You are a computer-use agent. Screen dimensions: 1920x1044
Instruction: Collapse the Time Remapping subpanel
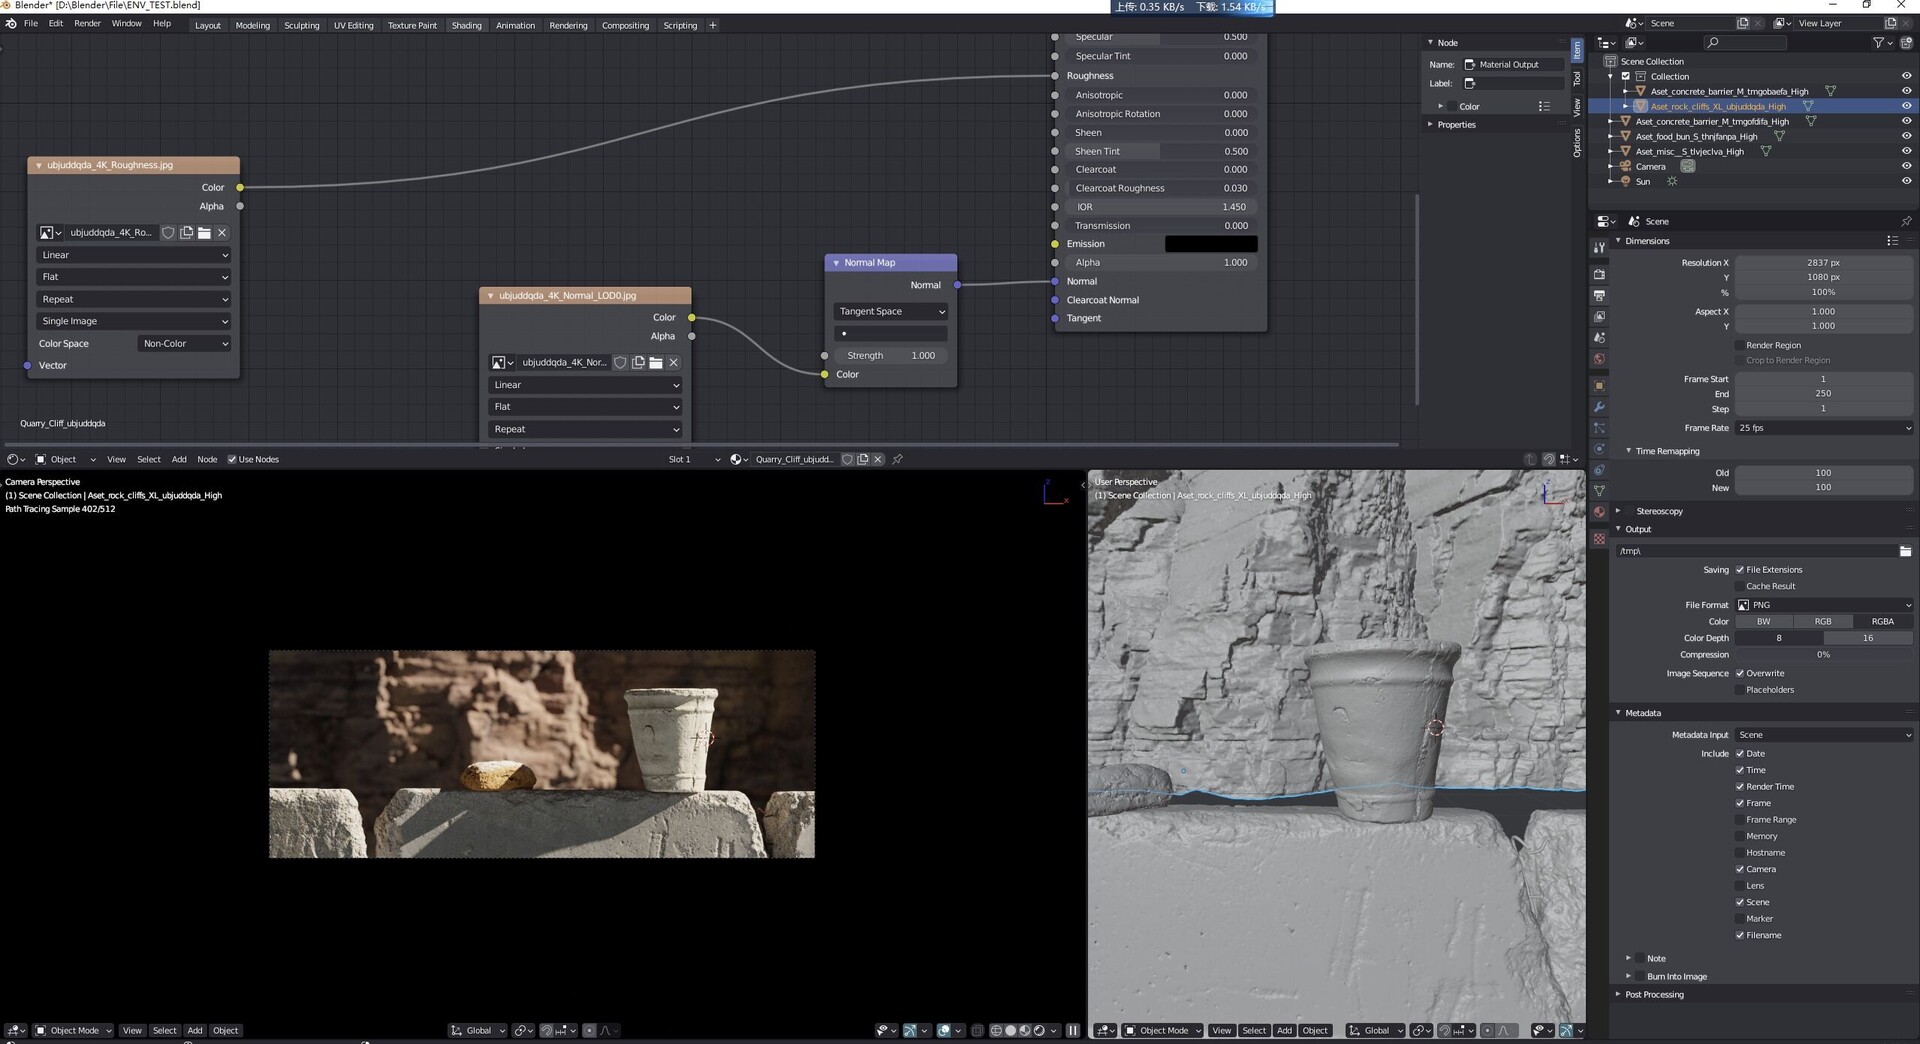(x=1629, y=451)
